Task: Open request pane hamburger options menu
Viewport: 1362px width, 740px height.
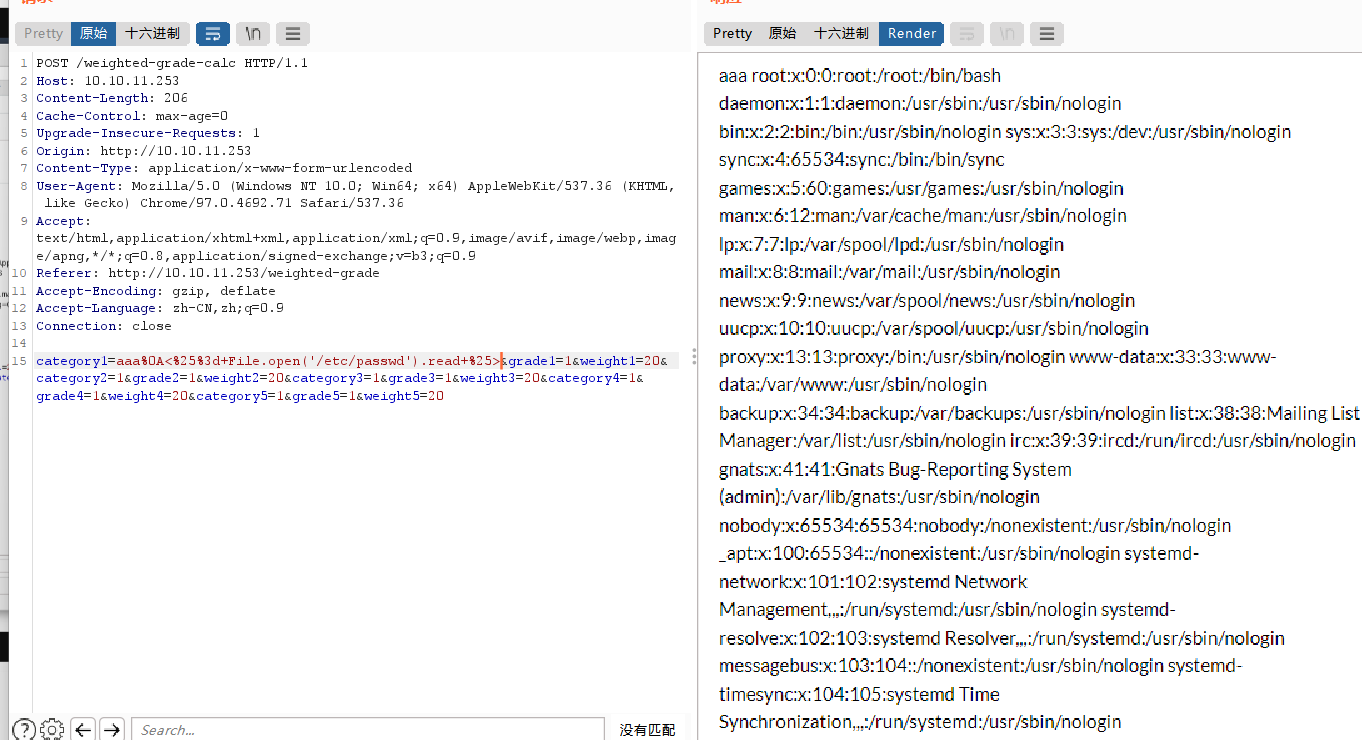Action: pos(292,34)
